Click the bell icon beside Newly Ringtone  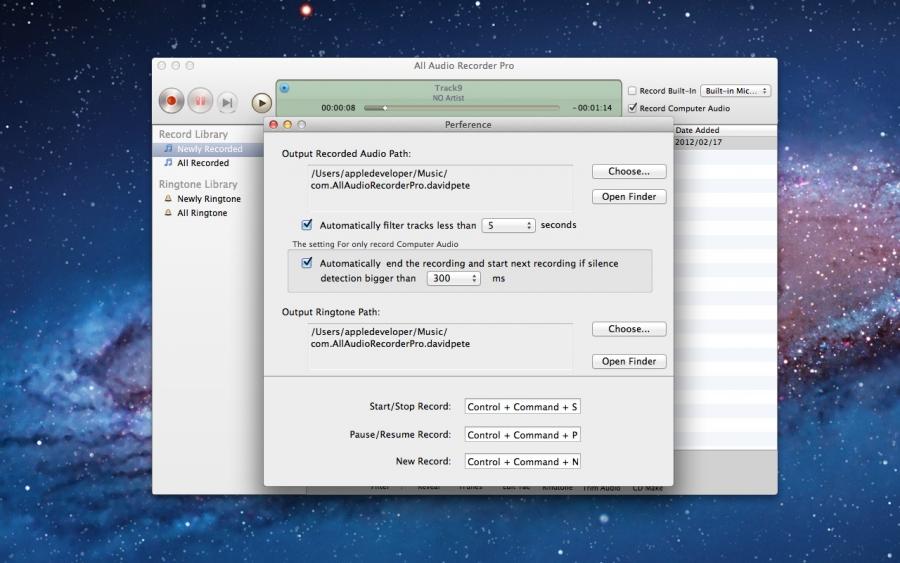168,199
